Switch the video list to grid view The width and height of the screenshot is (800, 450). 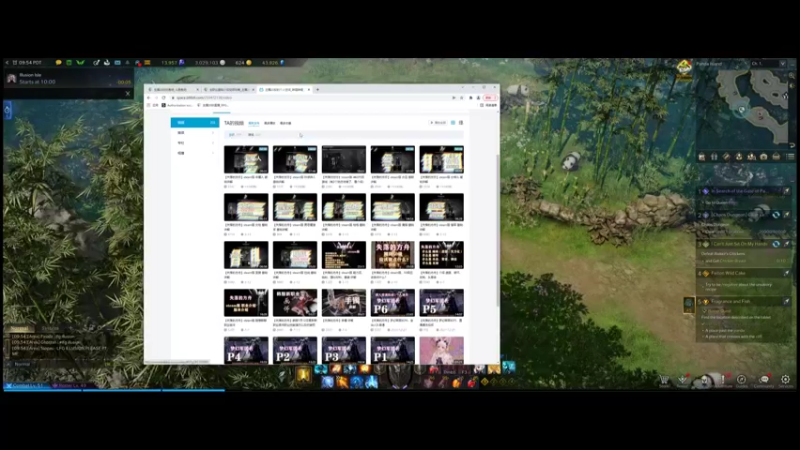[x=453, y=123]
